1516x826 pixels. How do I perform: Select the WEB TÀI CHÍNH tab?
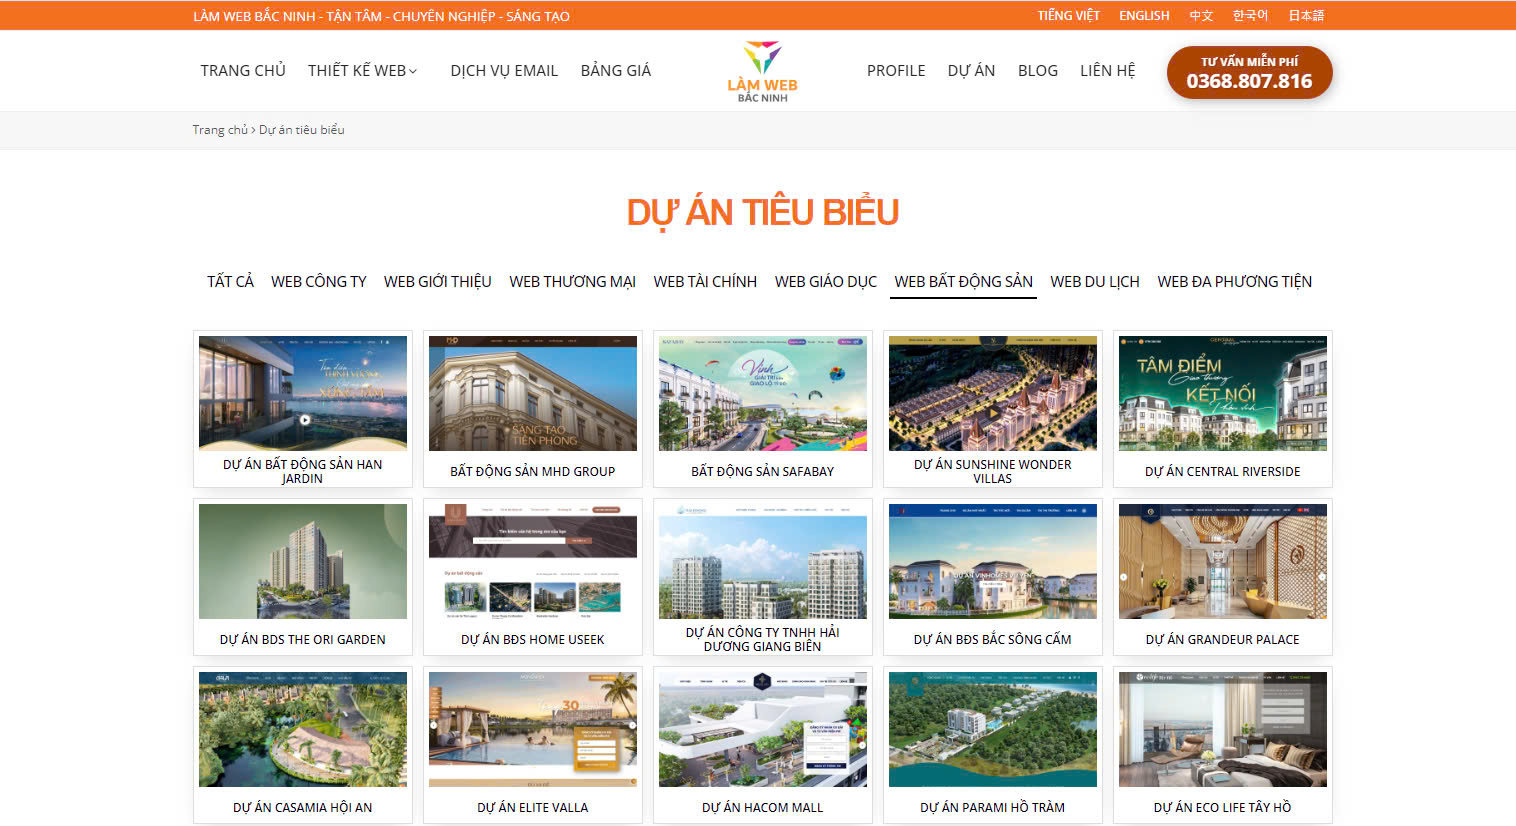[x=705, y=282]
